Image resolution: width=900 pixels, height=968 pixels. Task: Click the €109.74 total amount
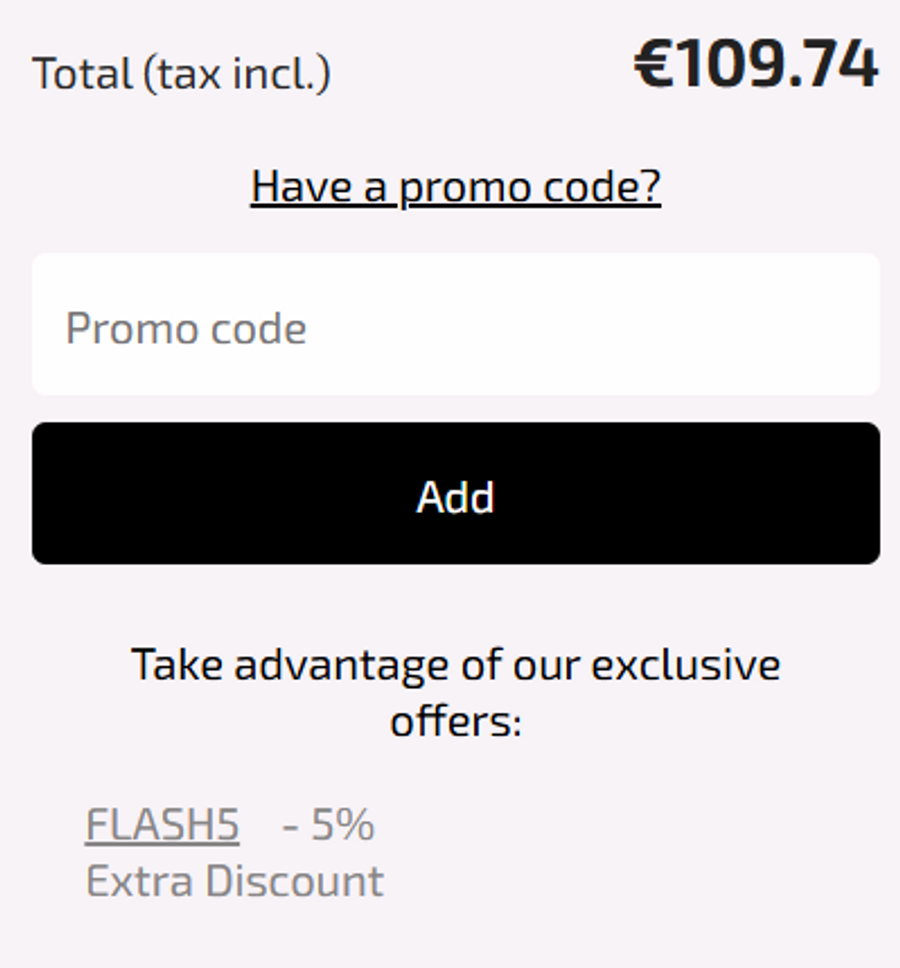coord(755,67)
